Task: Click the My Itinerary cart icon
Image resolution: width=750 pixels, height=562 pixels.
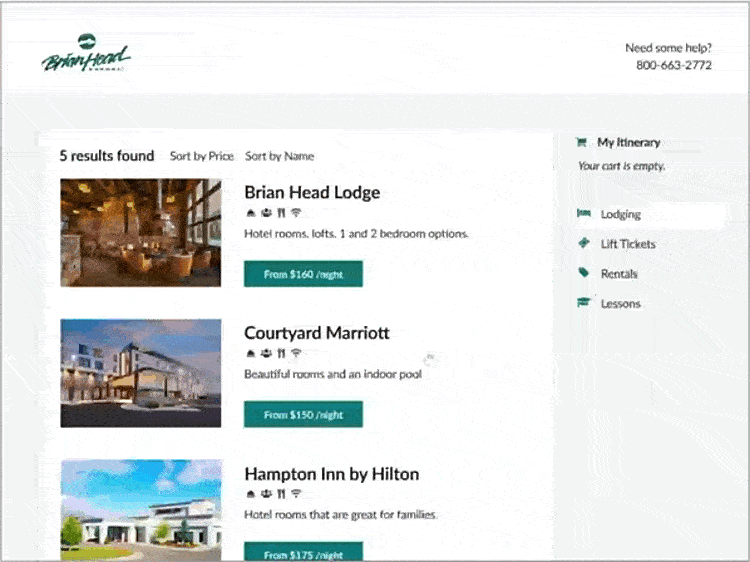Action: [582, 142]
